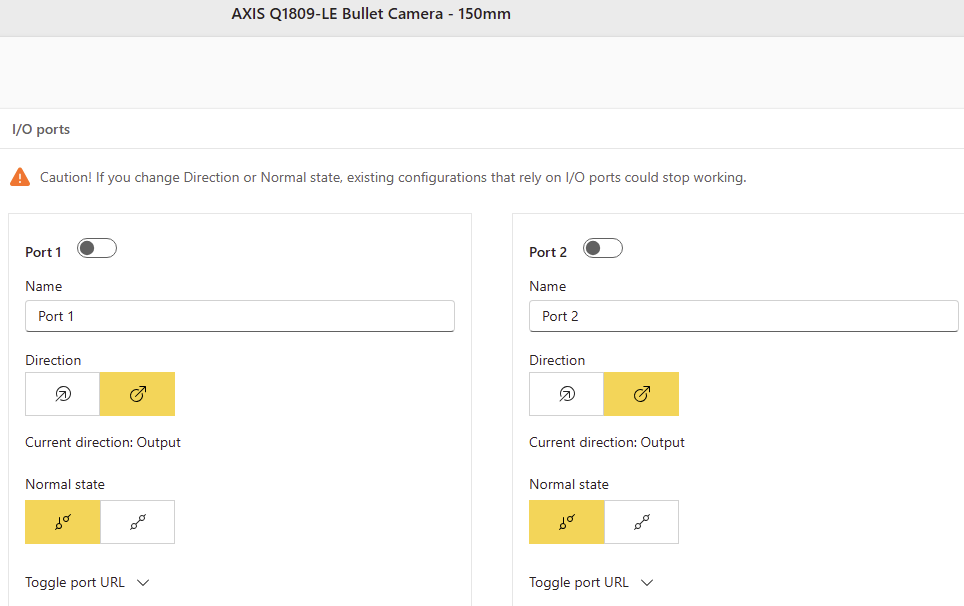Select open circuit normal state for Port 1

63,522
